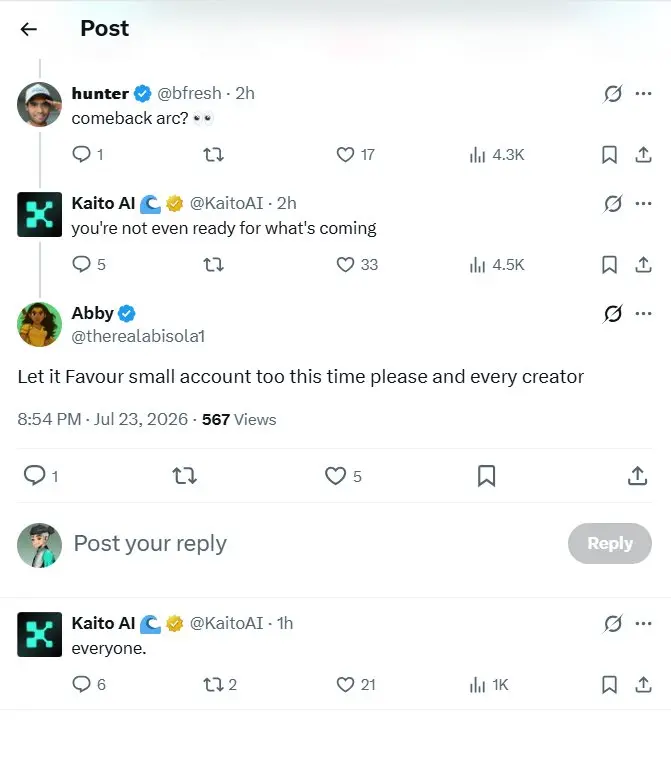This screenshot has height=775, width=671.
Task: Like hunter's "comeback arc?" post
Action: point(345,155)
